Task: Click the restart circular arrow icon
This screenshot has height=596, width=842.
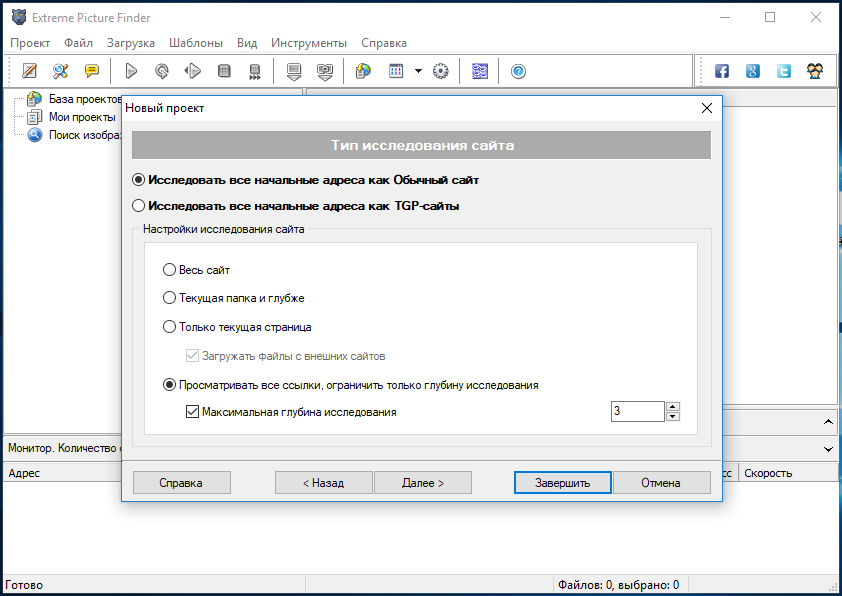Action: (162, 71)
